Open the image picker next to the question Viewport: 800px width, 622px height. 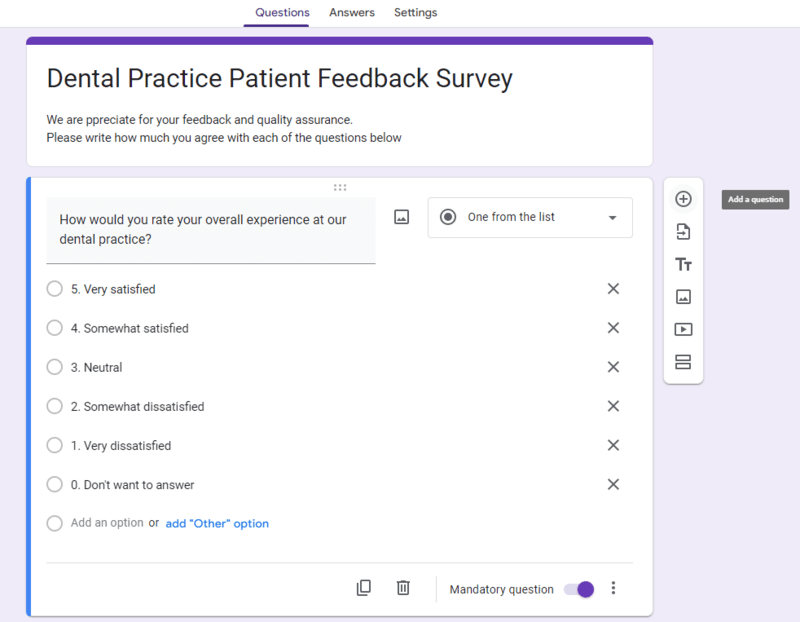tap(401, 217)
